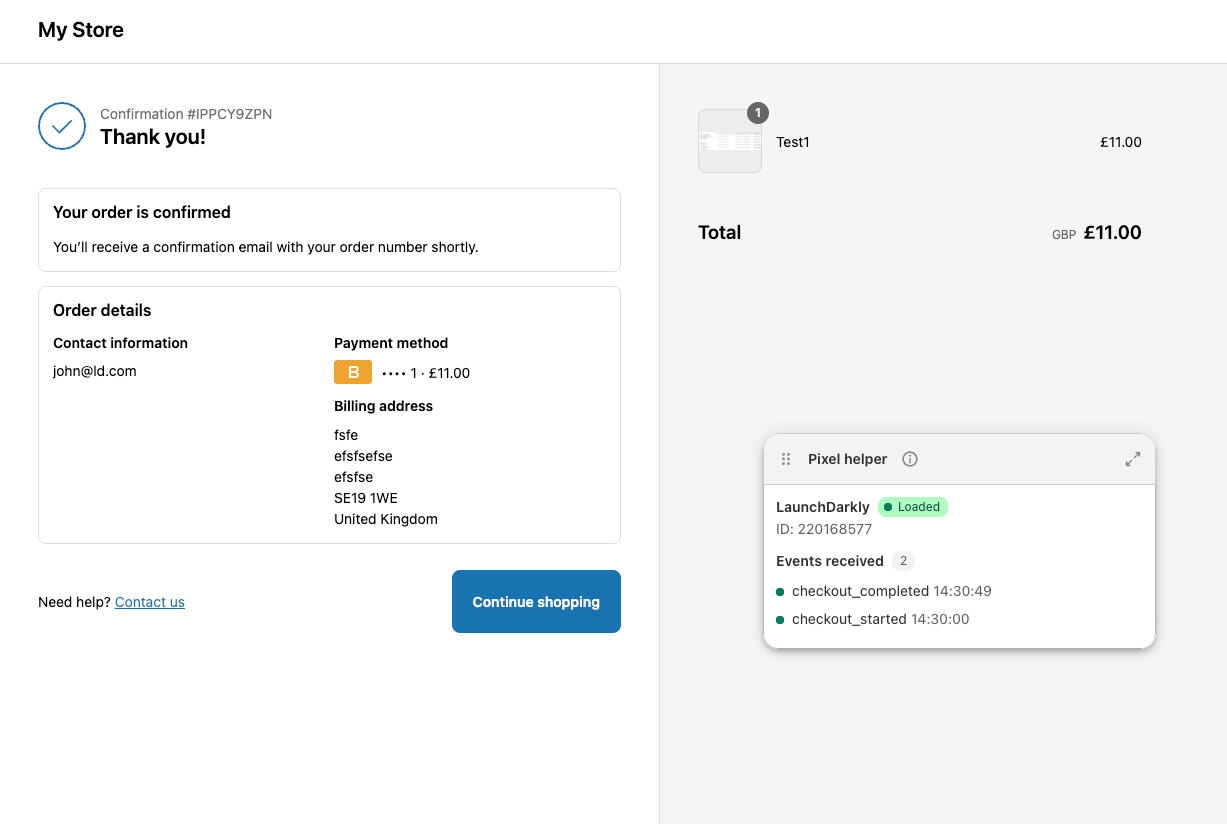
Task: Click the green dot beside checkout_started
Action: pos(781,619)
